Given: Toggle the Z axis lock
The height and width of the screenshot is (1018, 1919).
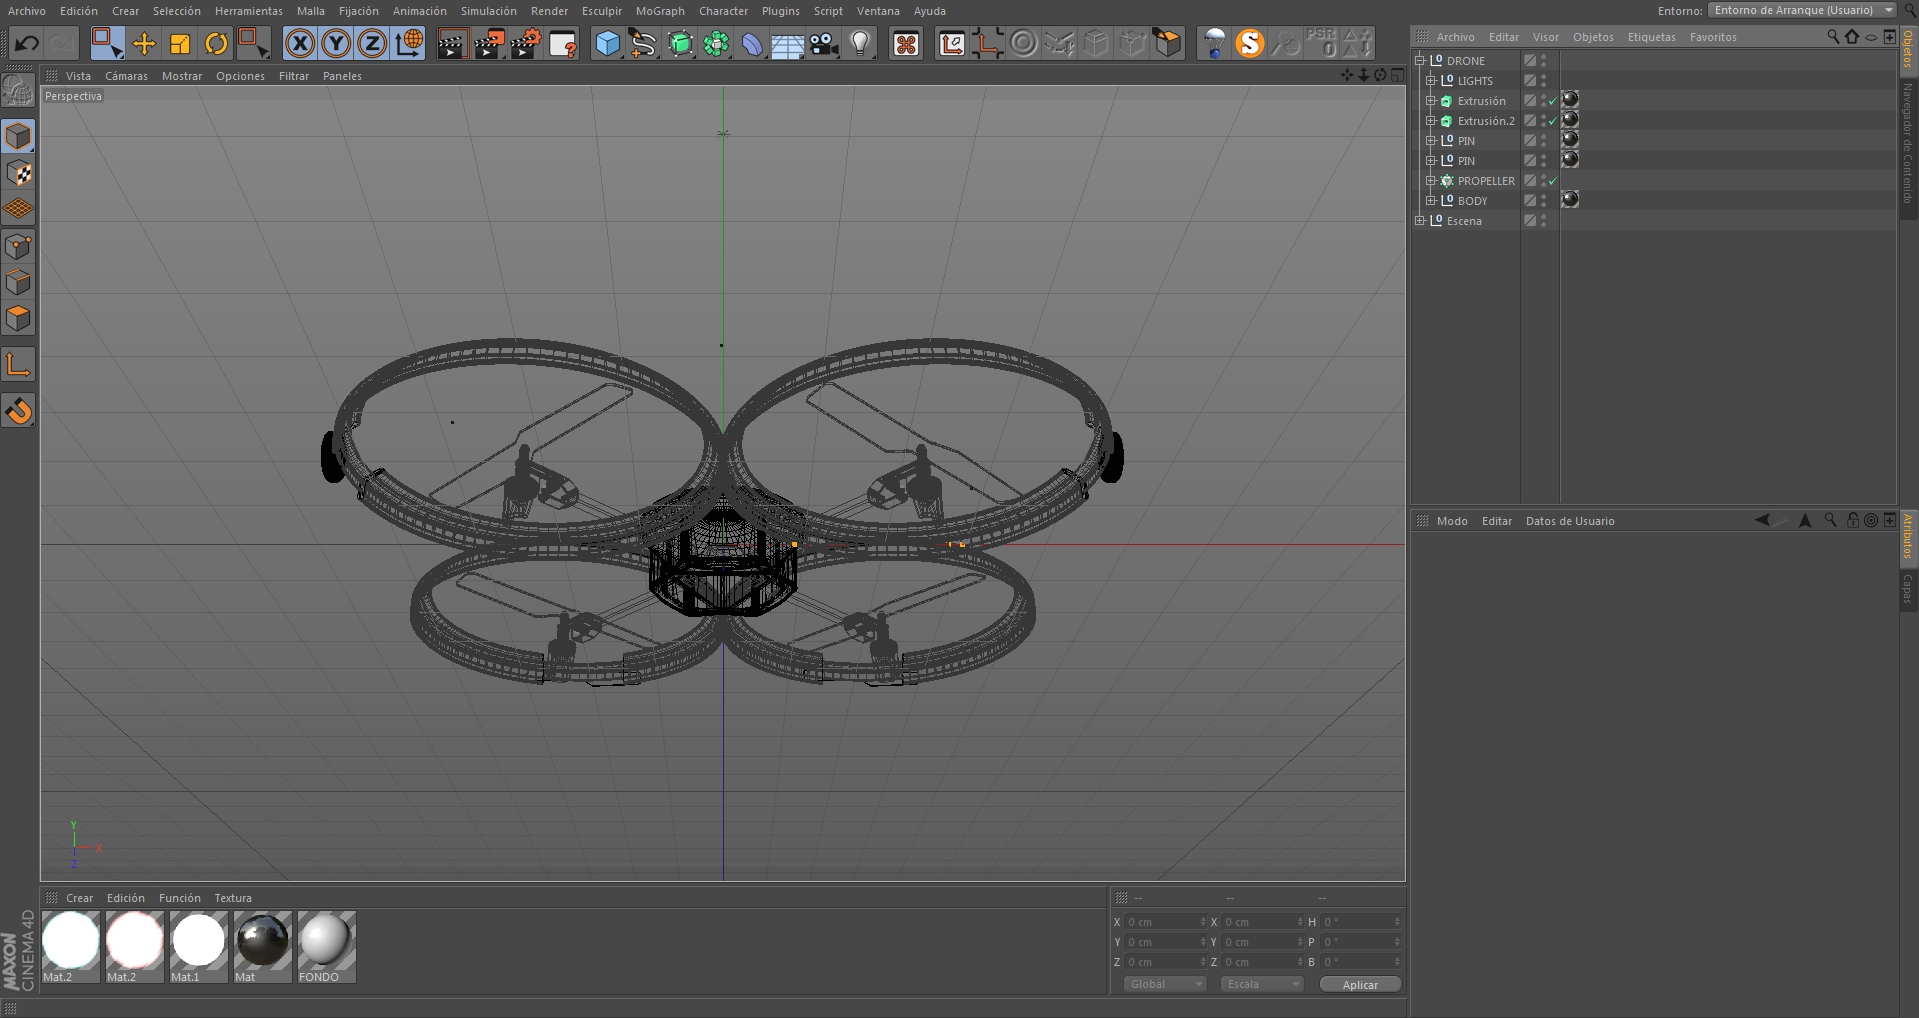Looking at the screenshot, I should pos(372,44).
